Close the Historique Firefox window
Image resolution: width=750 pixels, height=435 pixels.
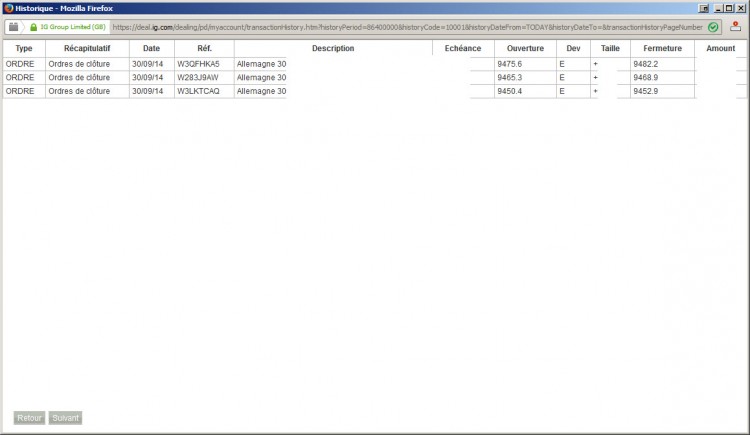740,8
